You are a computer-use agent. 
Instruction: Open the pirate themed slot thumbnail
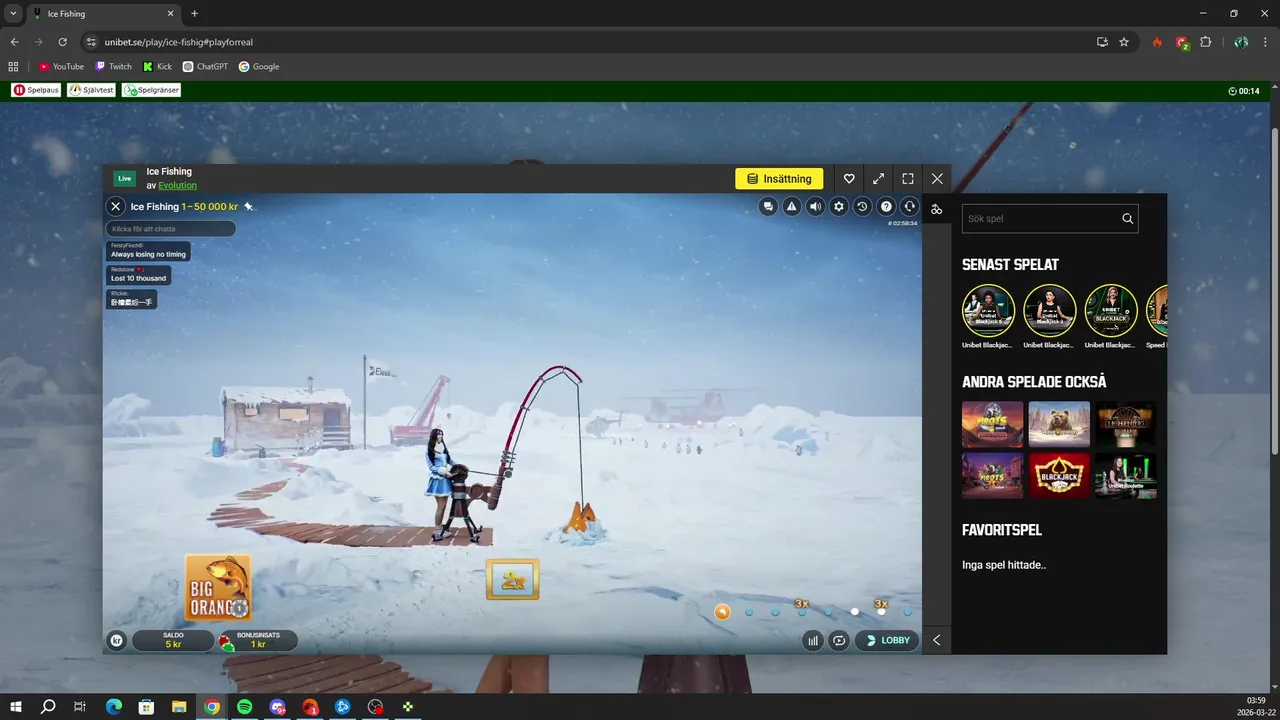pos(993,424)
